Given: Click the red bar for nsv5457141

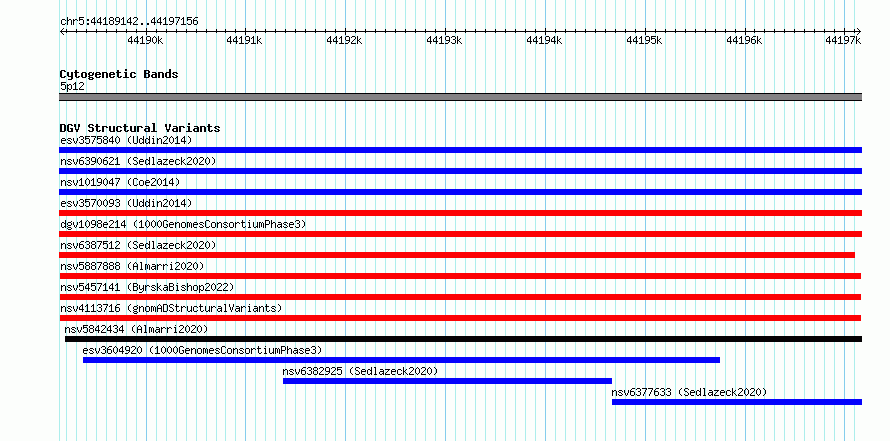Looking at the screenshot, I should [460, 297].
